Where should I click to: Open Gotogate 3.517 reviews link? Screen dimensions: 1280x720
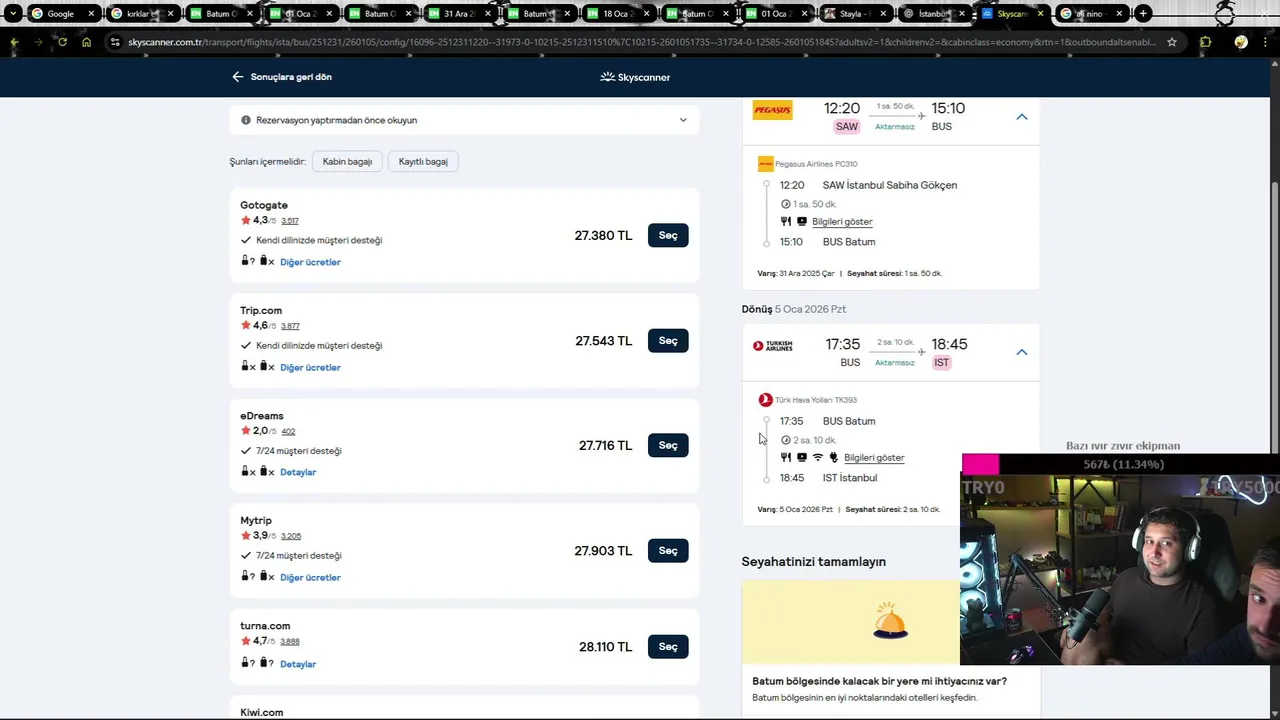coord(289,221)
